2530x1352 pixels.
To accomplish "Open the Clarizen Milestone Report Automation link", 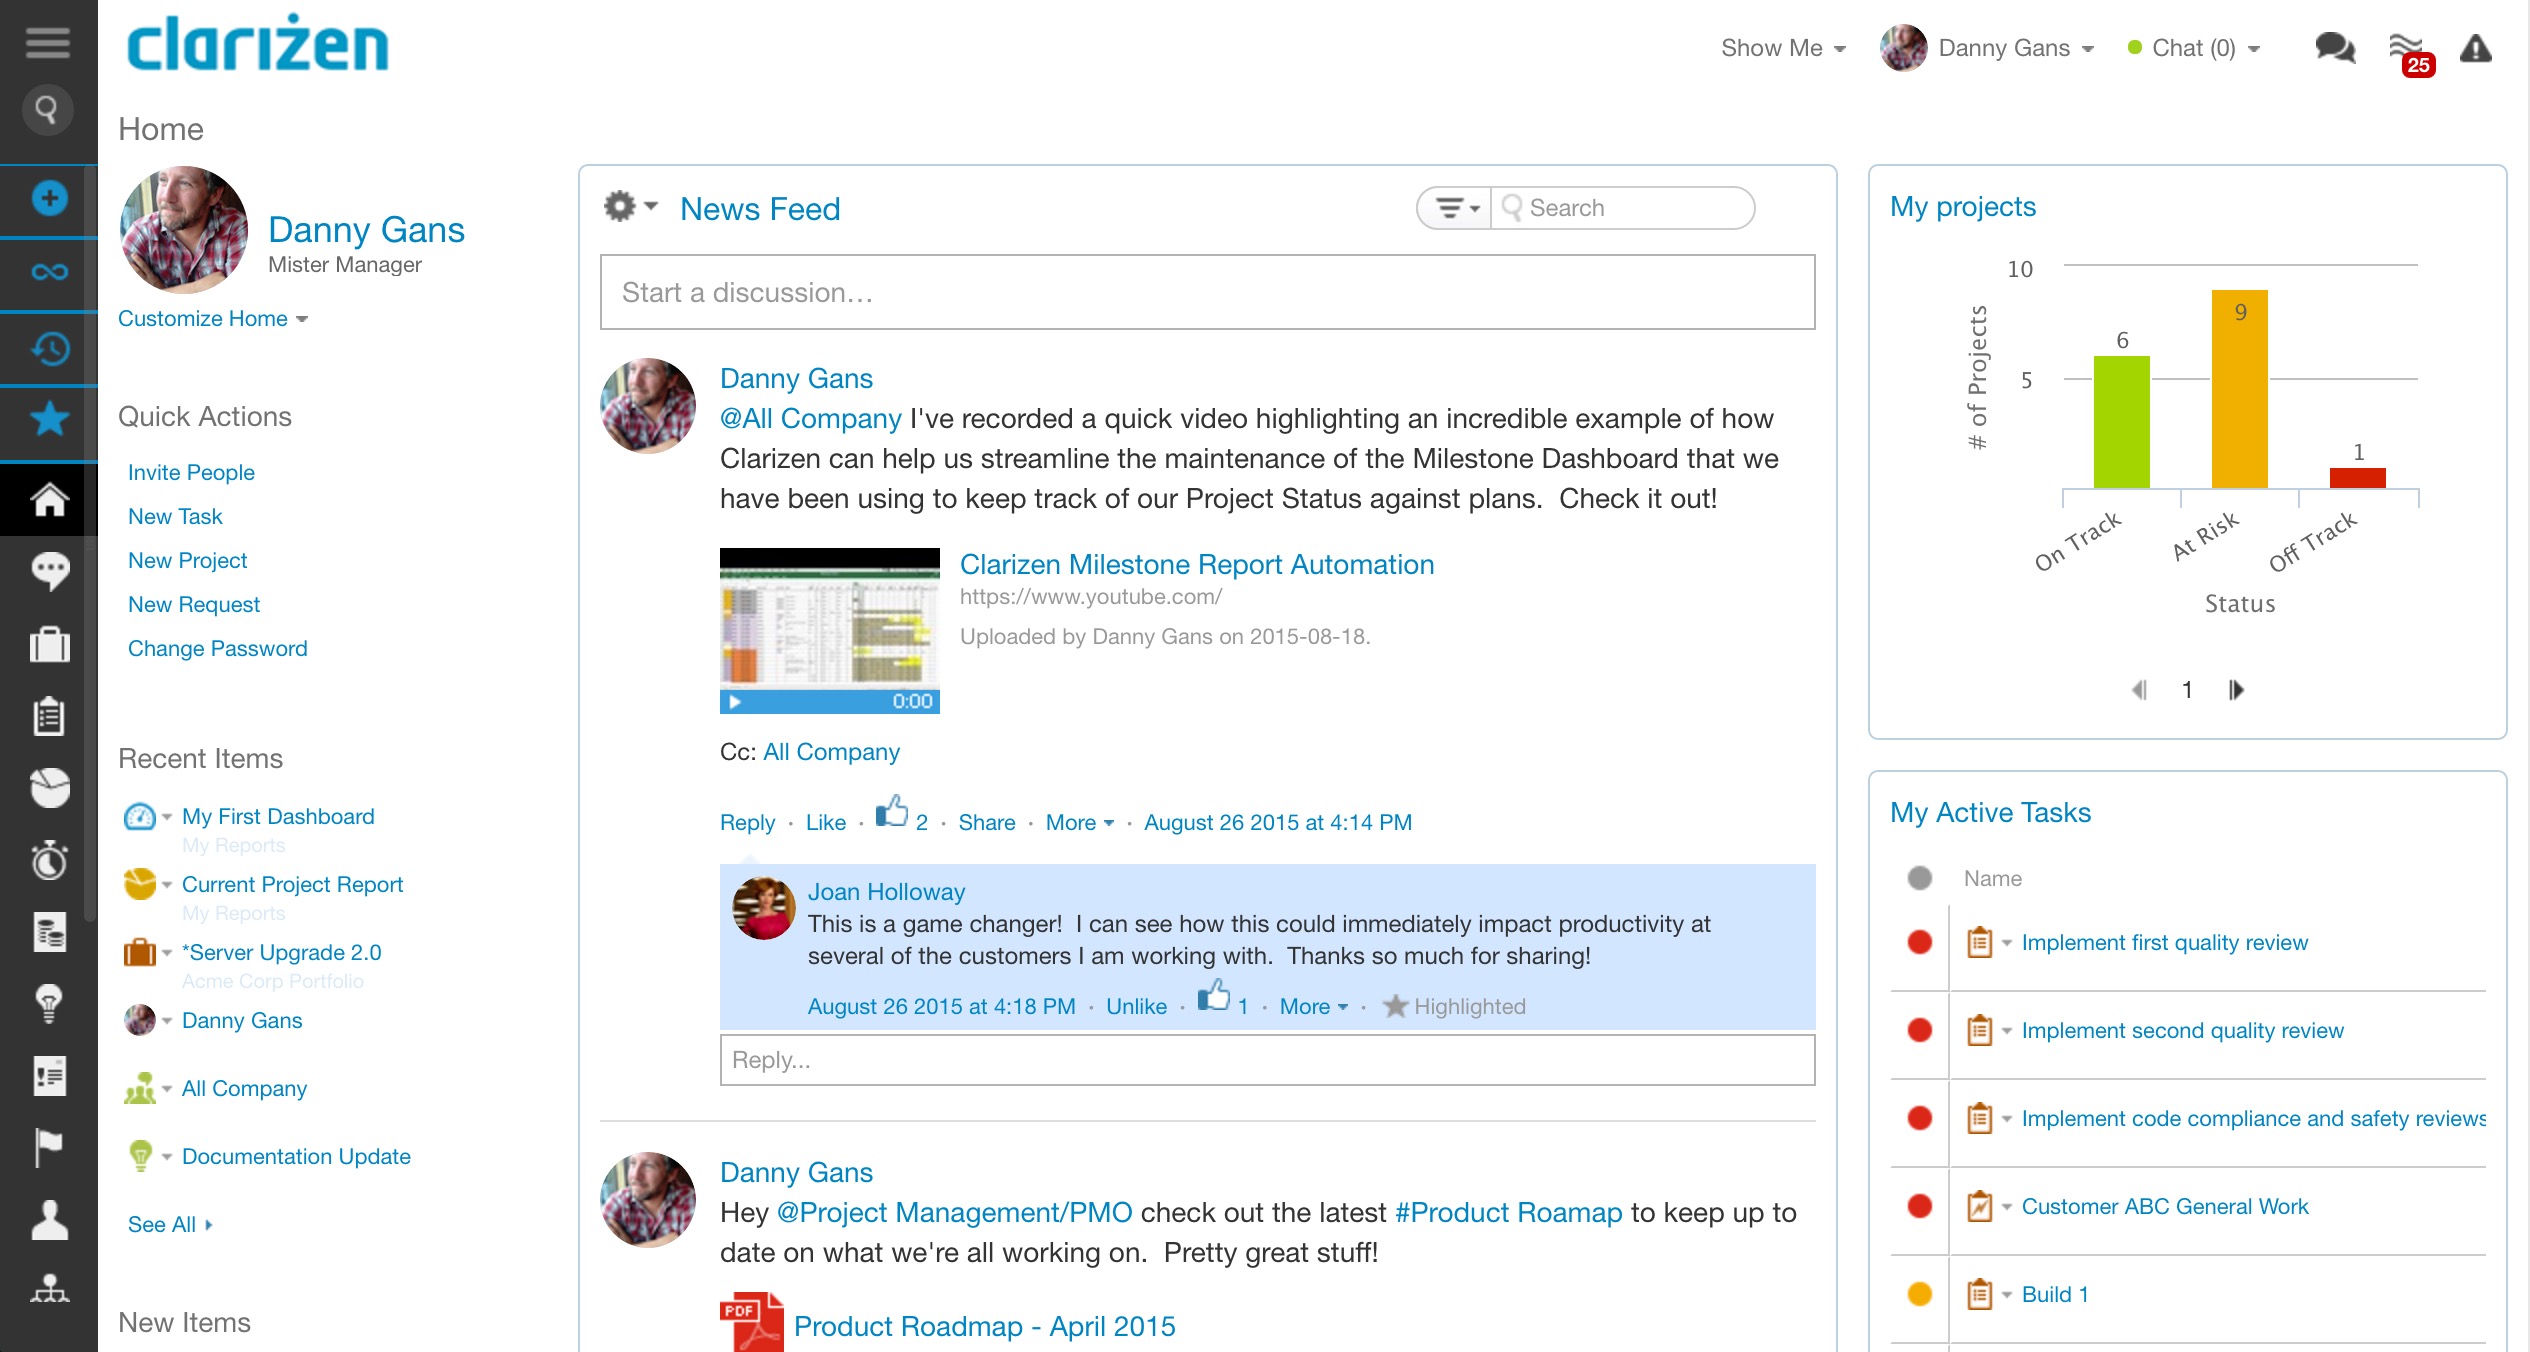I will tap(1196, 564).
